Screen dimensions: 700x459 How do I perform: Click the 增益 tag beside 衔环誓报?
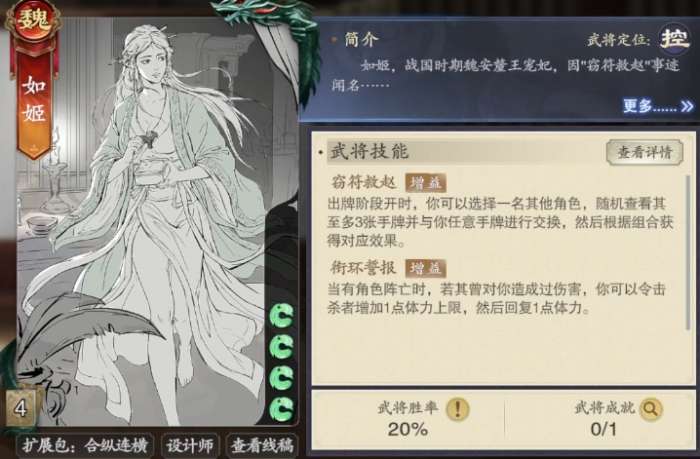425,268
